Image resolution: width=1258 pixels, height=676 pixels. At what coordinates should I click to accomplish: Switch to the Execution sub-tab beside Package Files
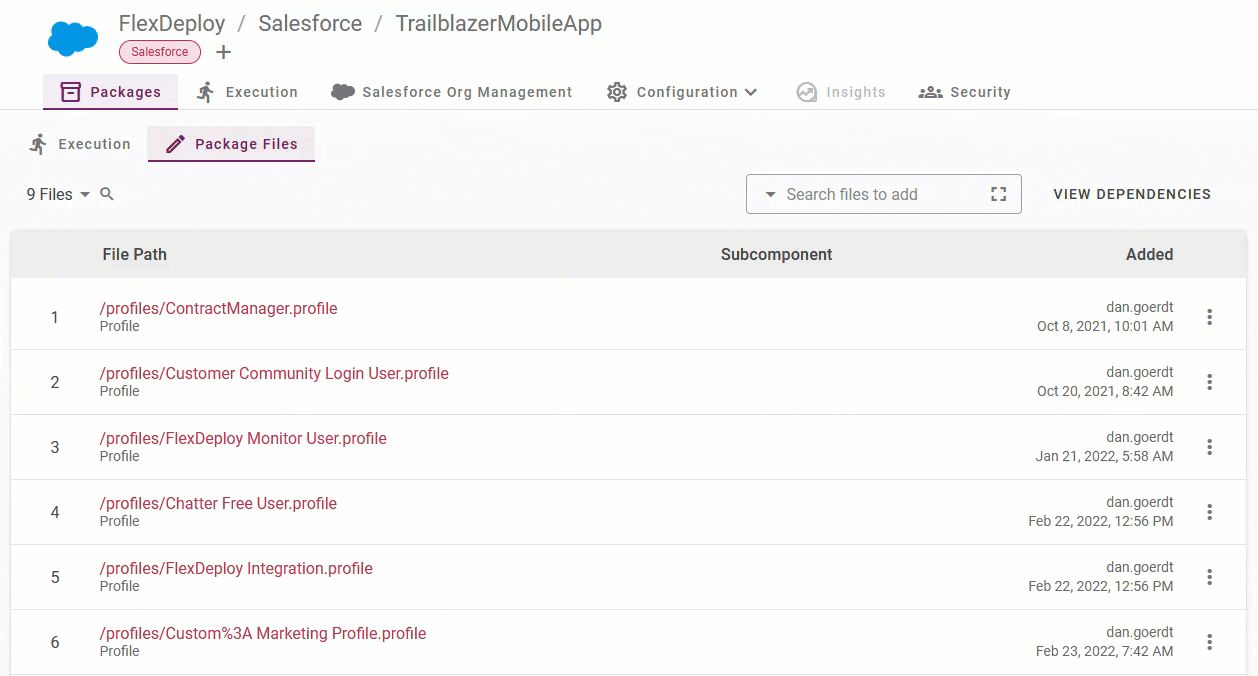(x=80, y=144)
